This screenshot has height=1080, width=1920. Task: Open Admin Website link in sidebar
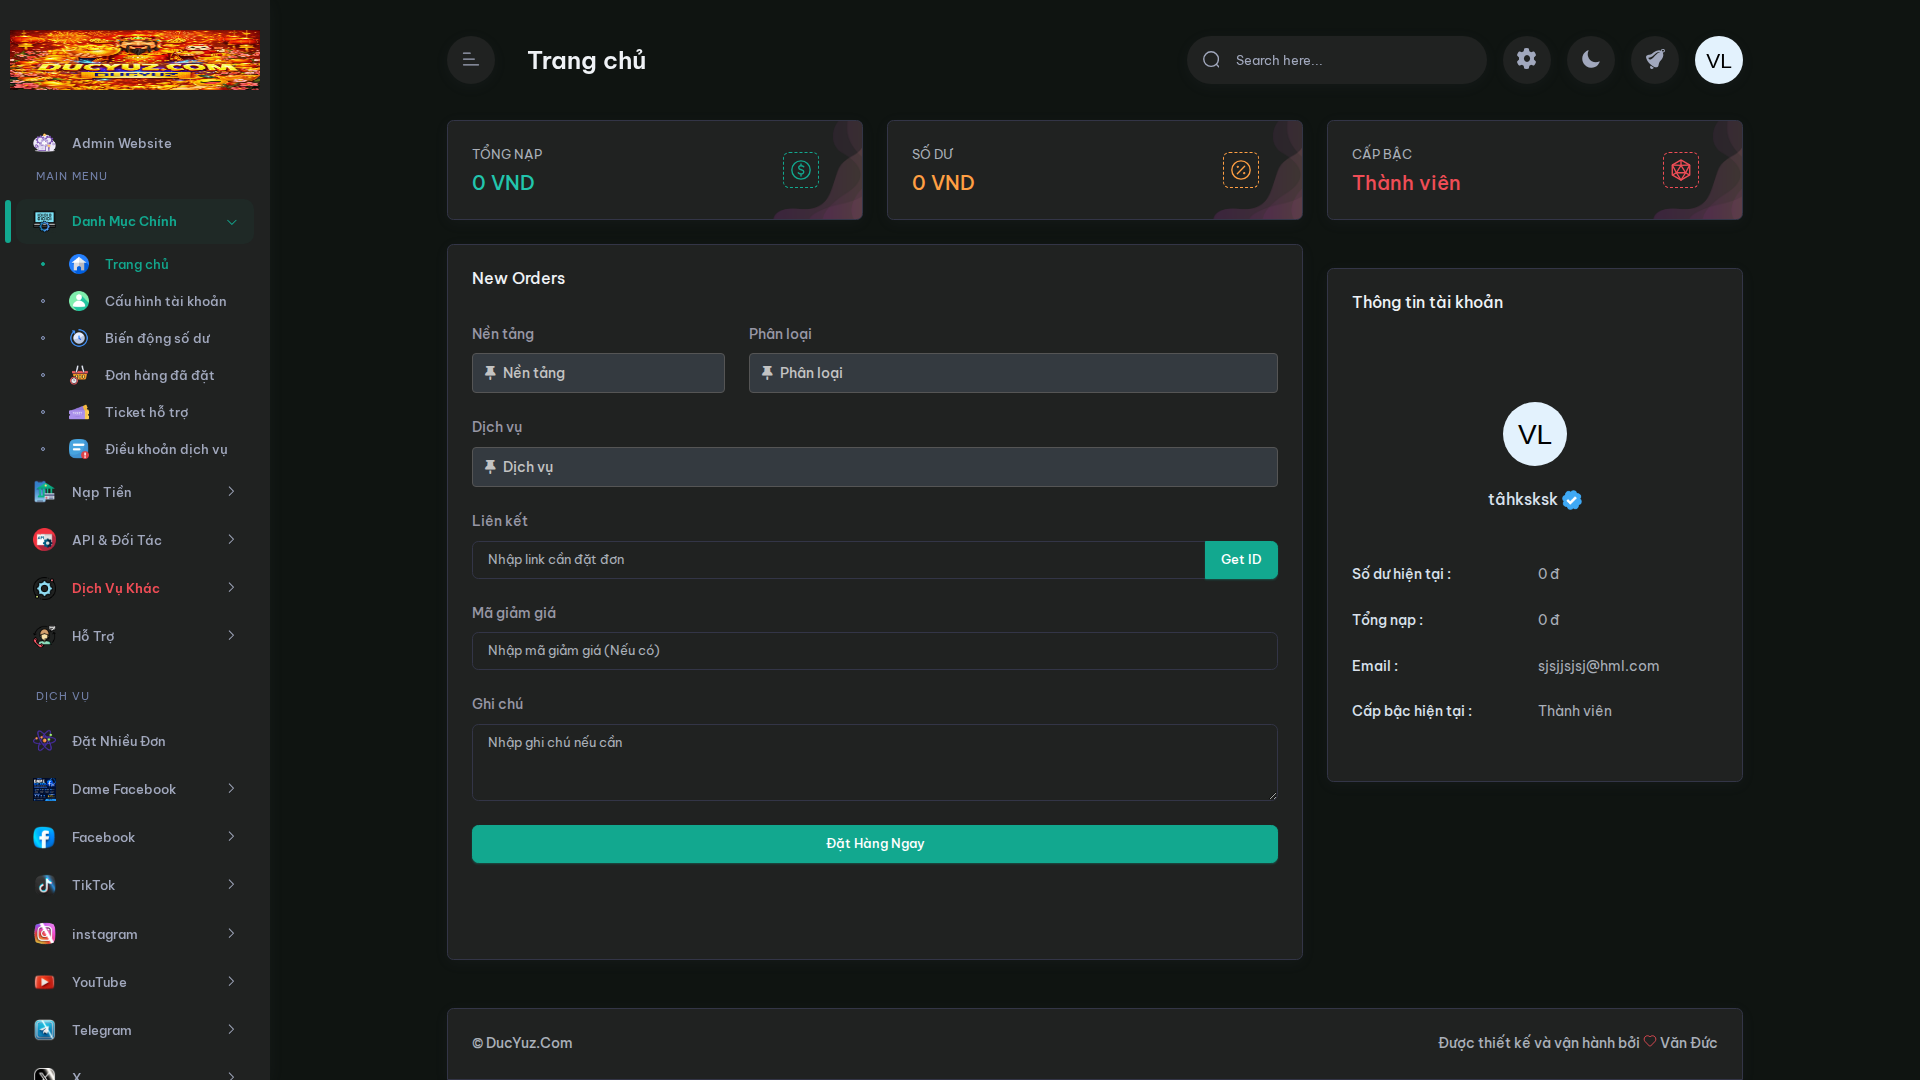(135, 143)
